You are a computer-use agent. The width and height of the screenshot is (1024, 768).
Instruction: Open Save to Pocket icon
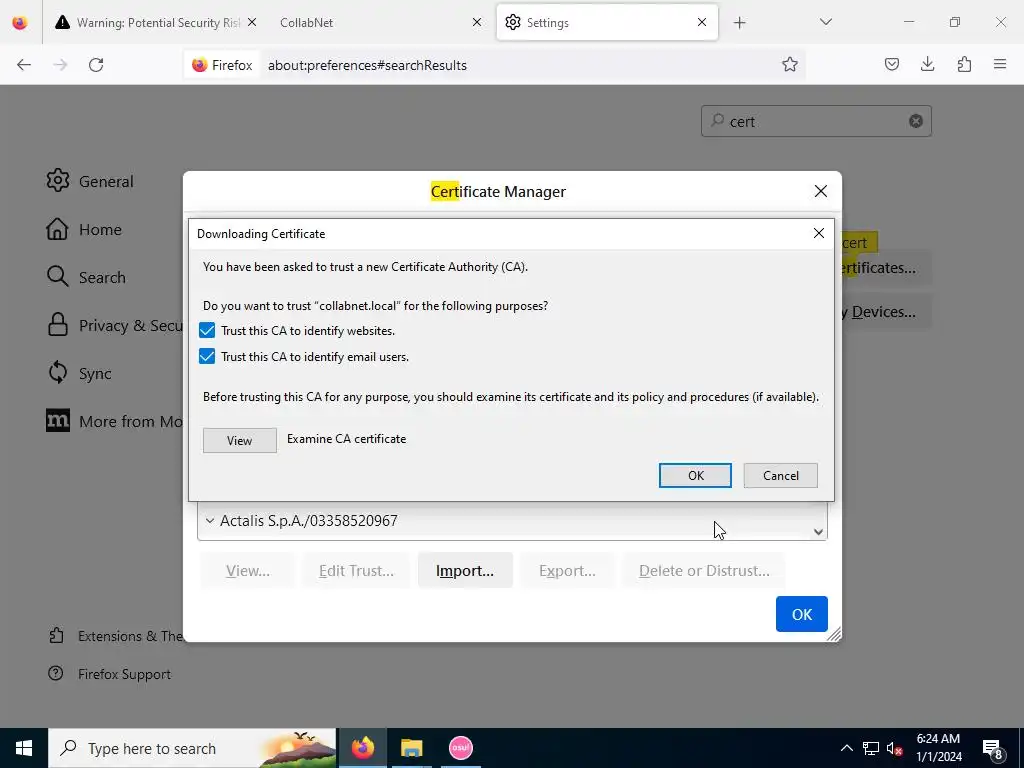pos(891,64)
